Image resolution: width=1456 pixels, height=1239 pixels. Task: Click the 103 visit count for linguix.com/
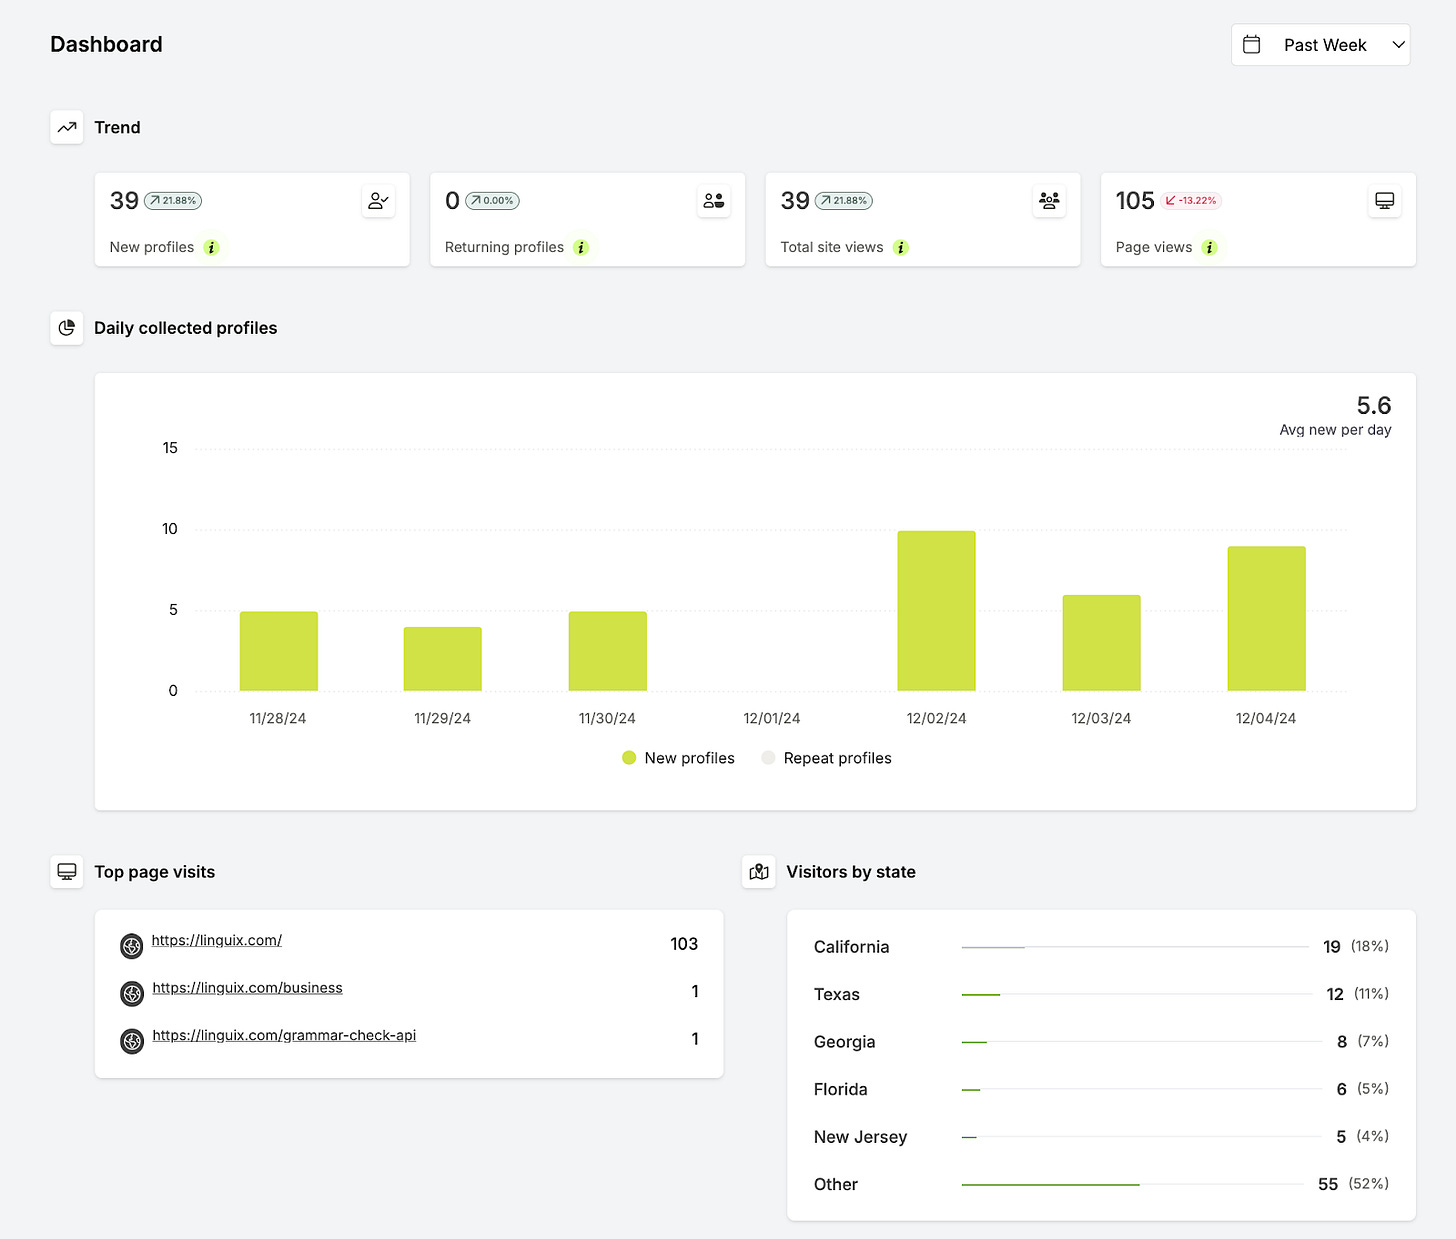pos(684,944)
